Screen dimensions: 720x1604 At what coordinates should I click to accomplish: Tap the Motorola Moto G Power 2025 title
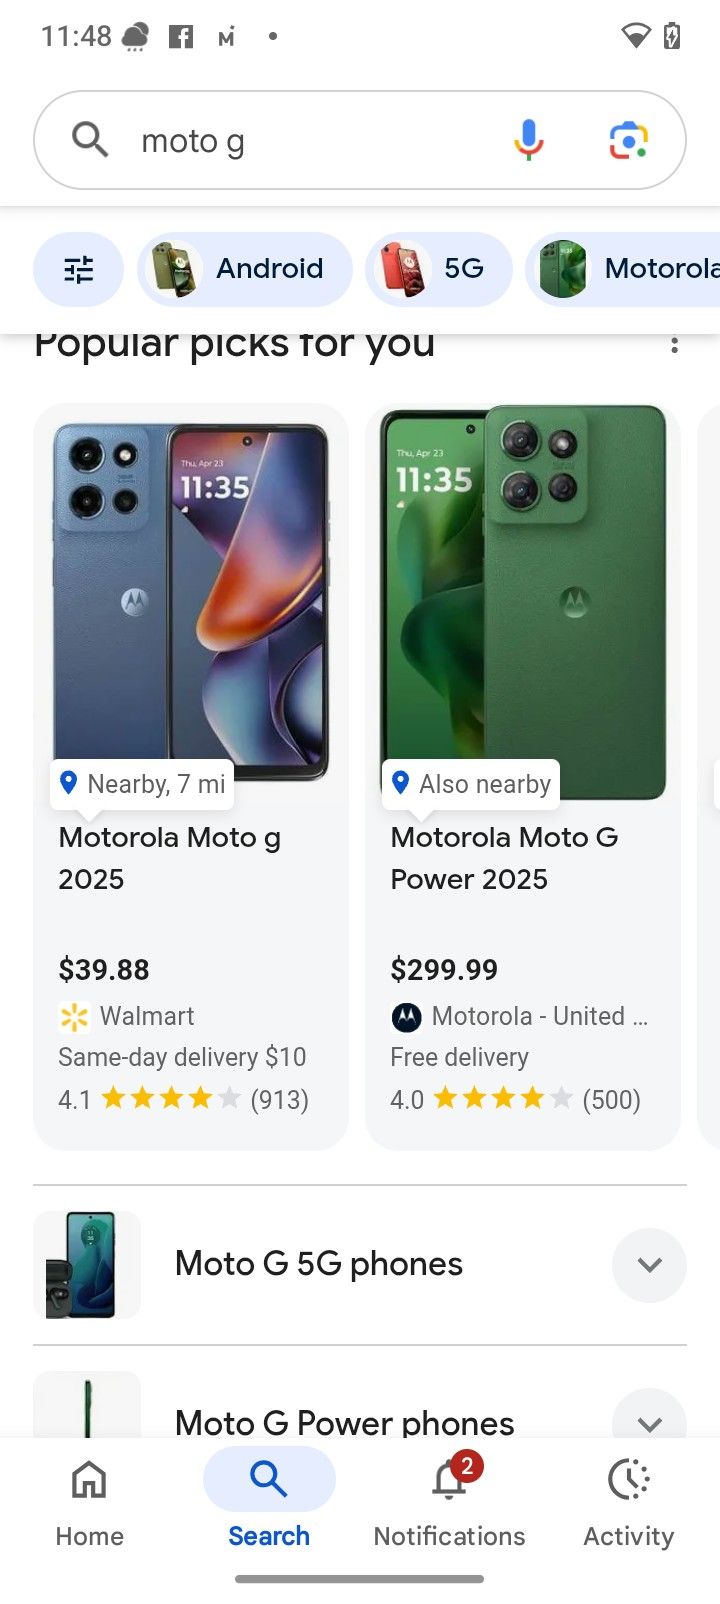tap(504, 858)
